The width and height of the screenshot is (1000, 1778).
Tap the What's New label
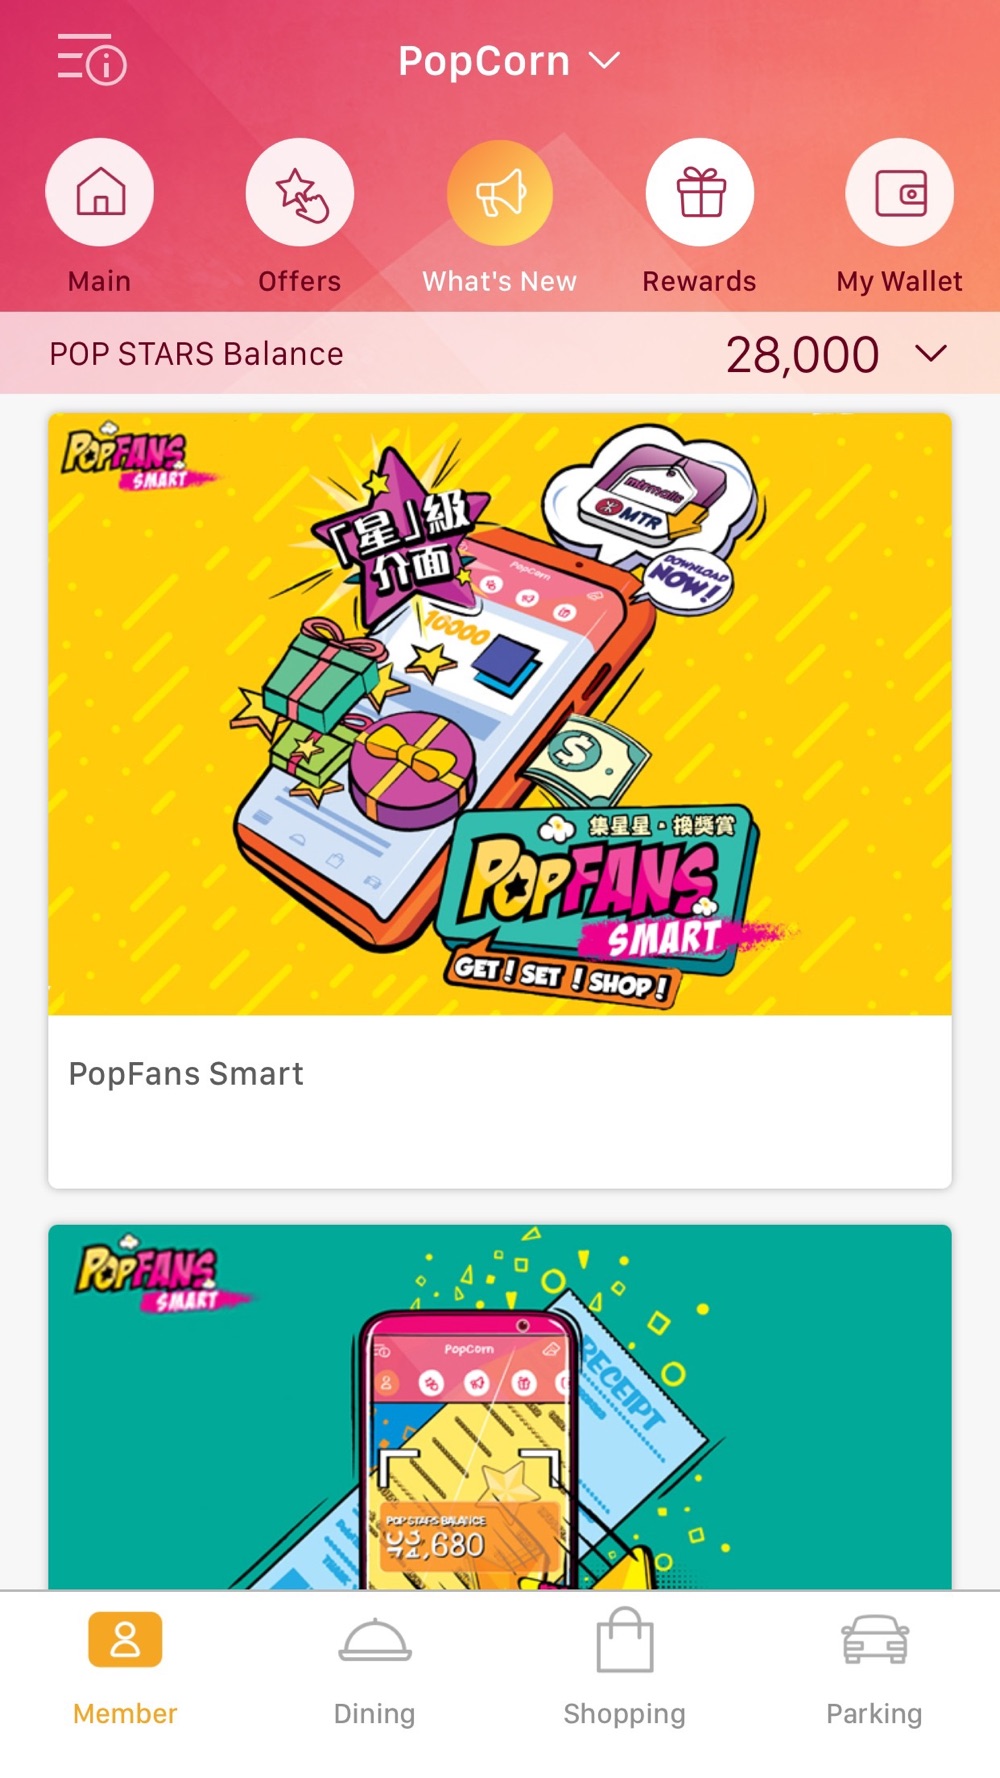point(500,281)
